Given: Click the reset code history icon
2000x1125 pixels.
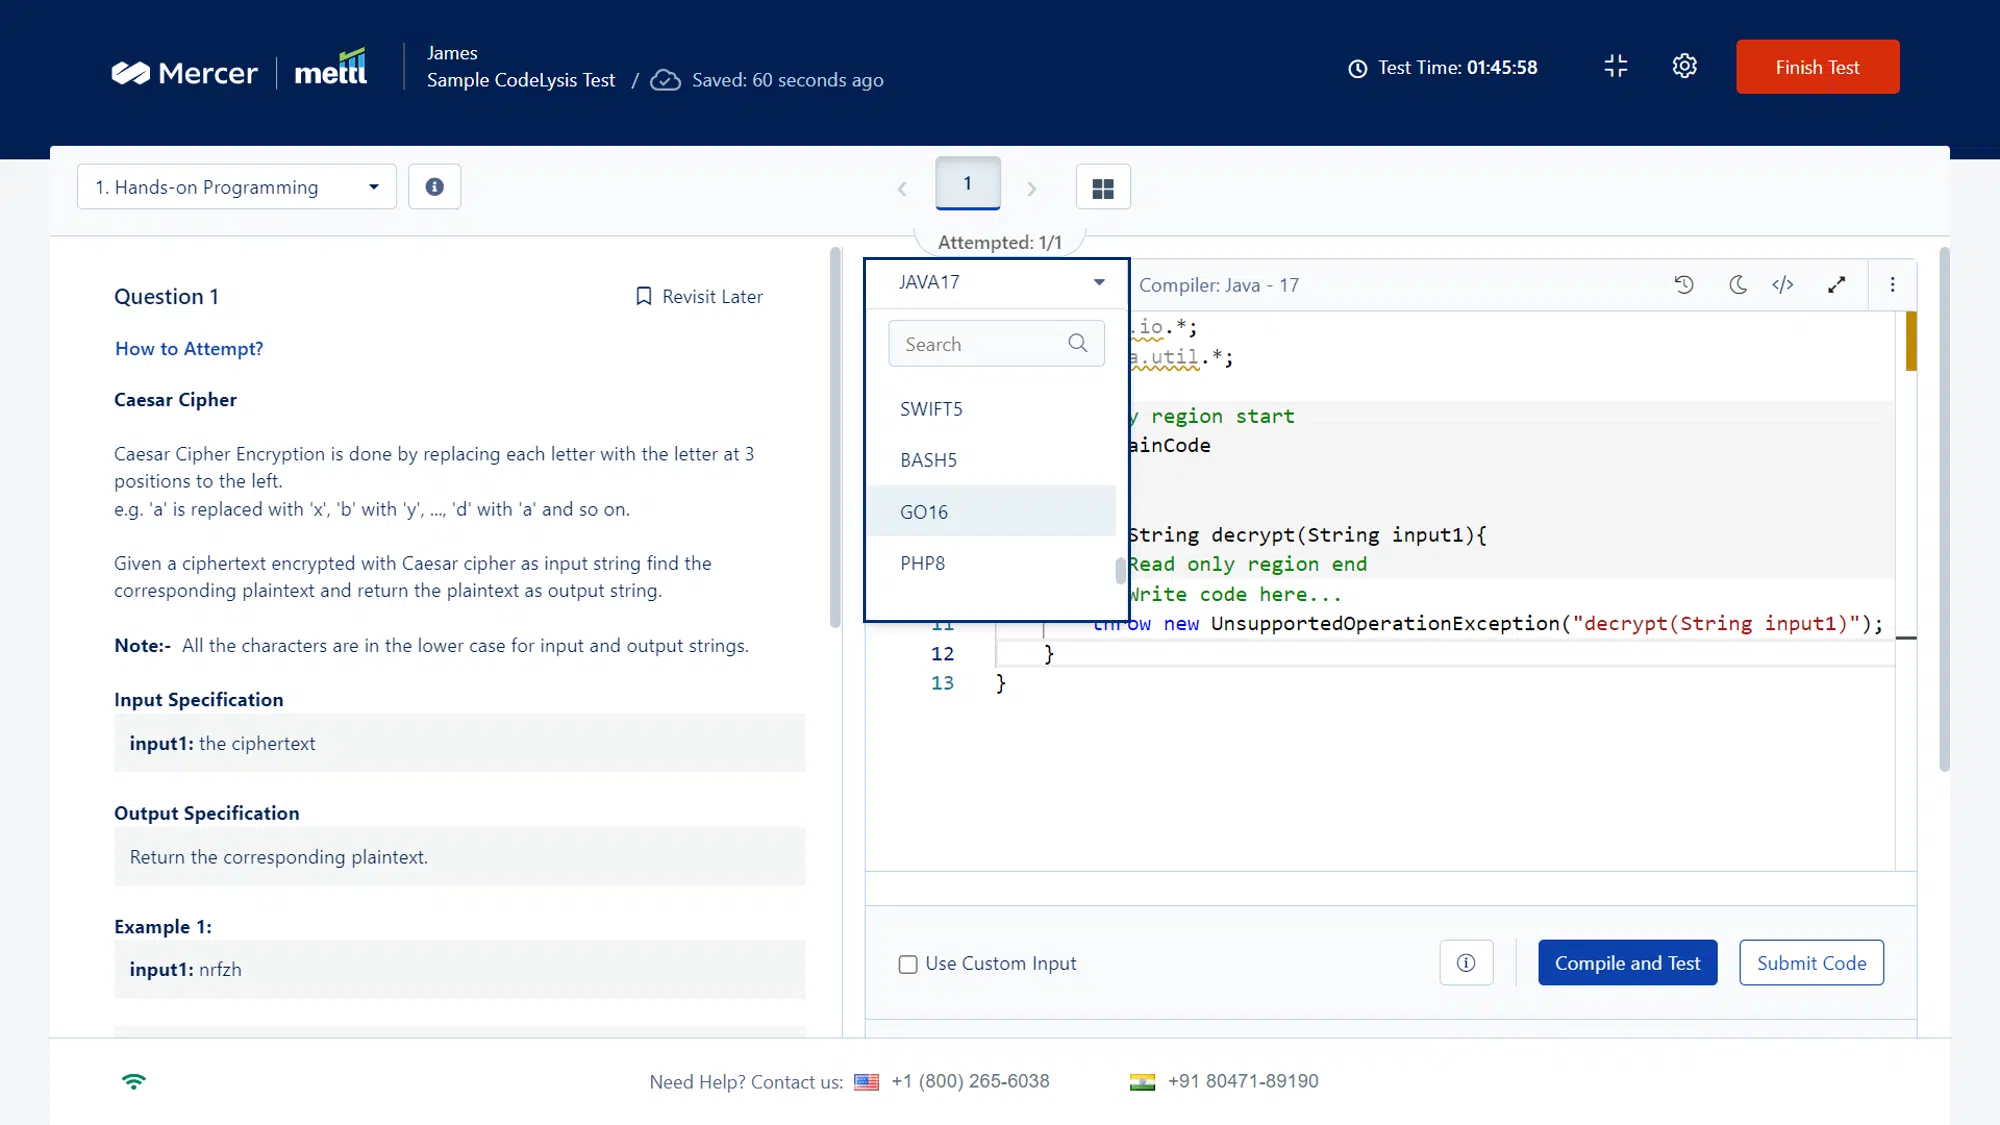Looking at the screenshot, I should coord(1684,285).
